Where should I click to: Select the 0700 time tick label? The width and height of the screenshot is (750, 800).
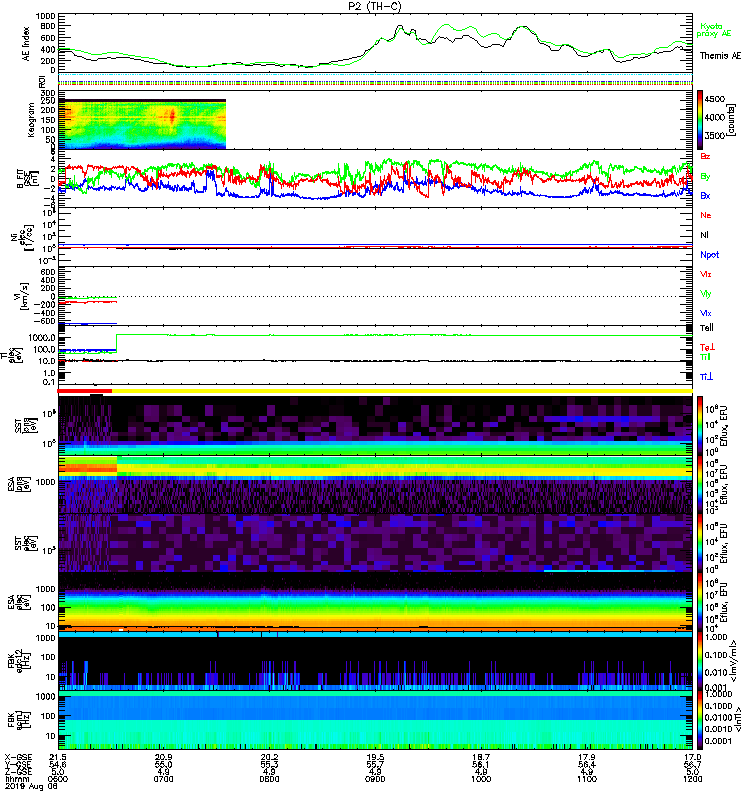pyautogui.click(x=163, y=779)
